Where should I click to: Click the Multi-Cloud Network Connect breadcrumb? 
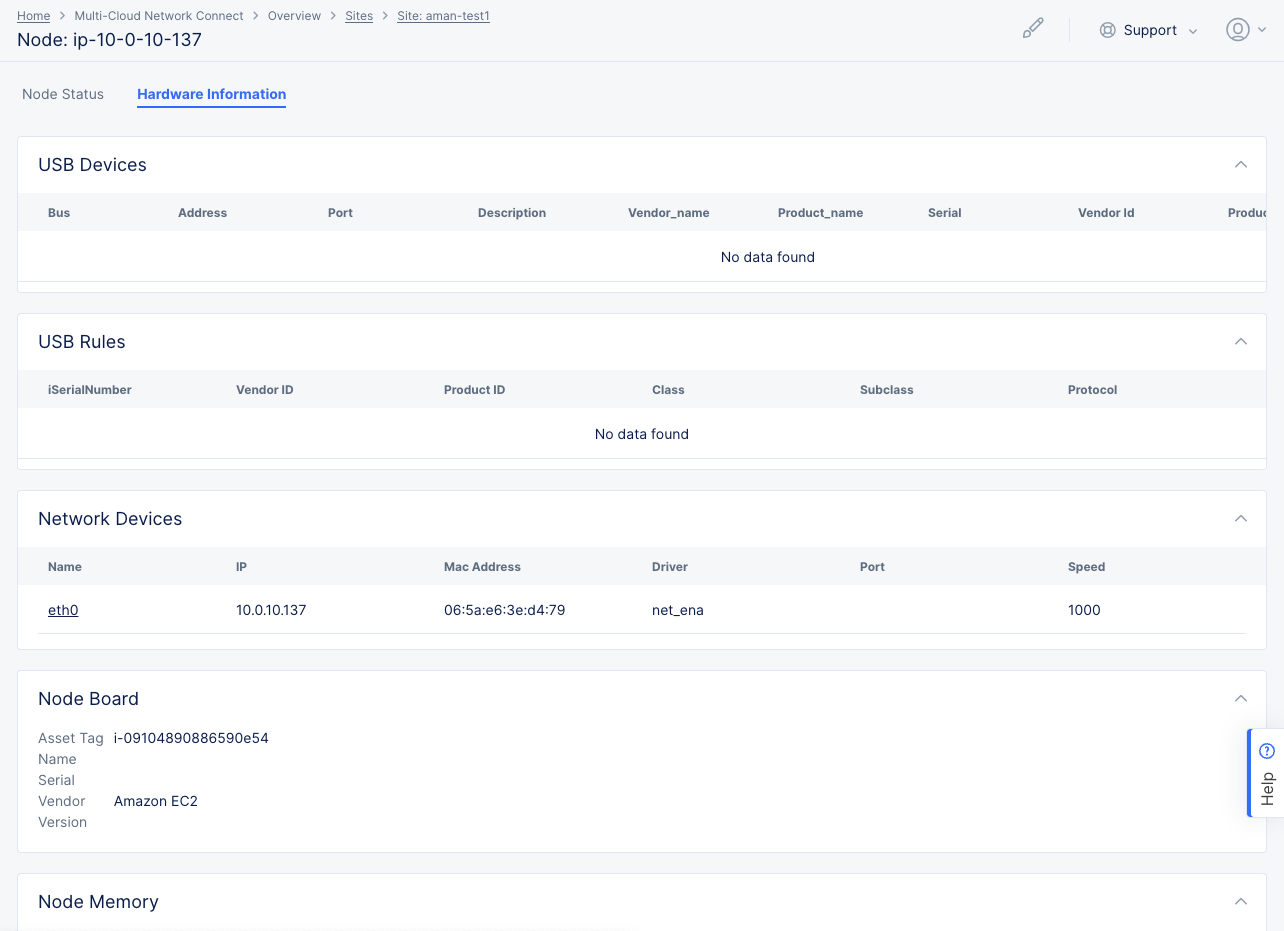click(x=159, y=15)
